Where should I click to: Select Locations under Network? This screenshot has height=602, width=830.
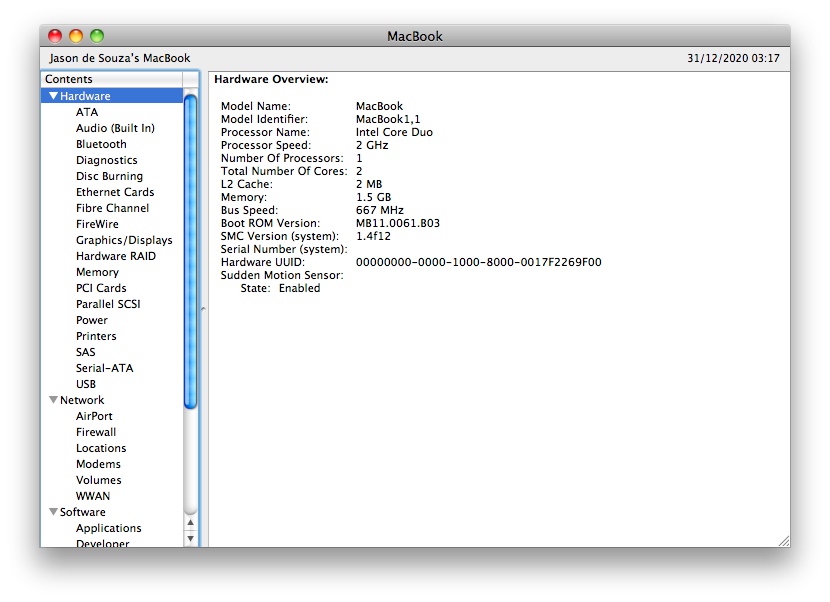point(101,448)
